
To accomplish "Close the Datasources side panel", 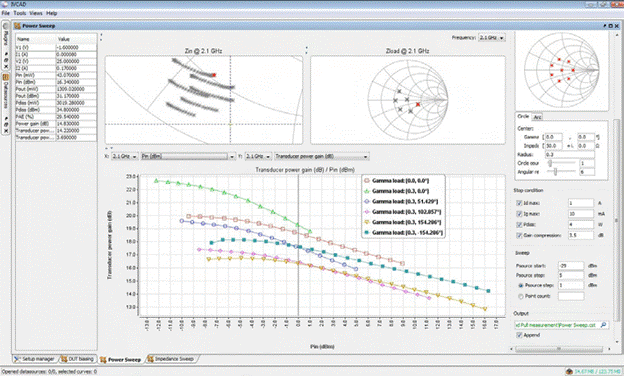I will tap(6, 131).
